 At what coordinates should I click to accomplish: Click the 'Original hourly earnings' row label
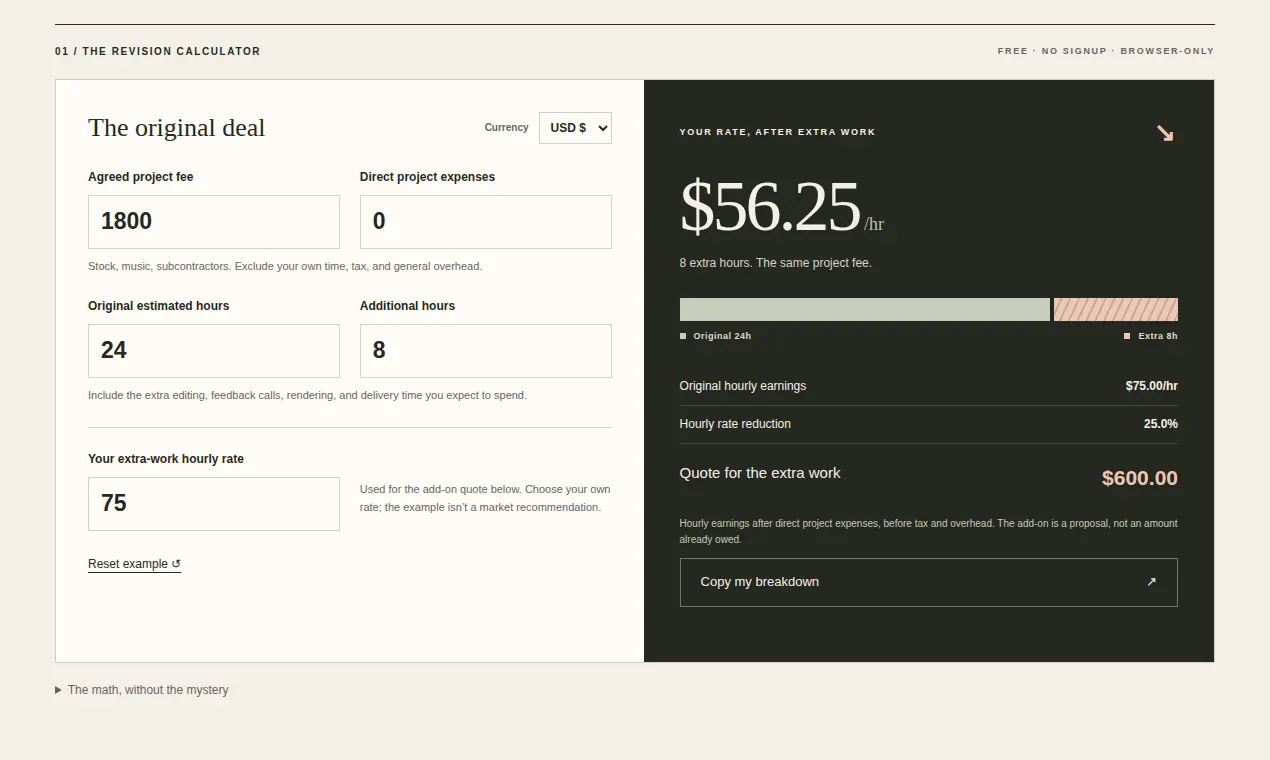pos(743,386)
